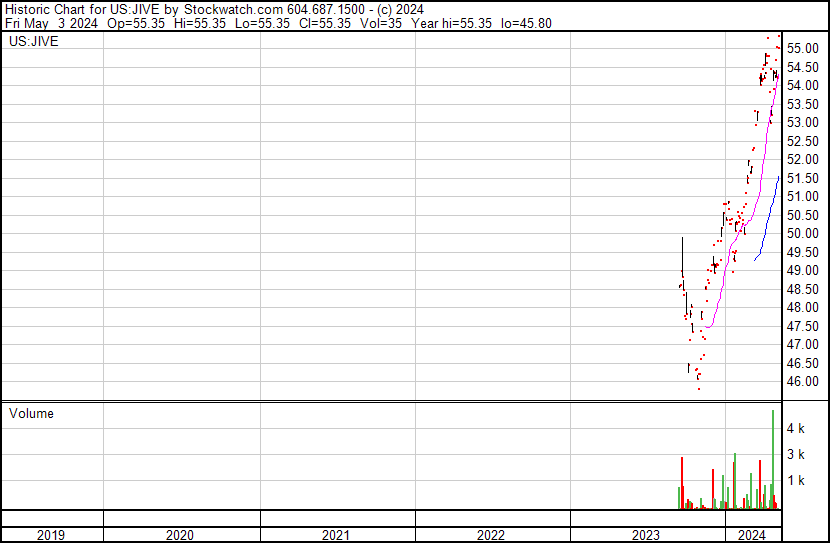The image size is (830, 543).
Task: Click the 49.50 price axis label
Action: [802, 252]
